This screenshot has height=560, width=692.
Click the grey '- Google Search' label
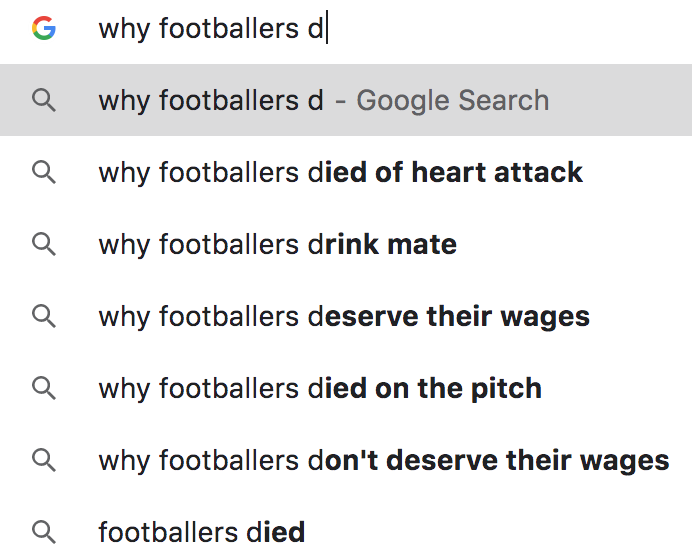pyautogui.click(x=442, y=101)
